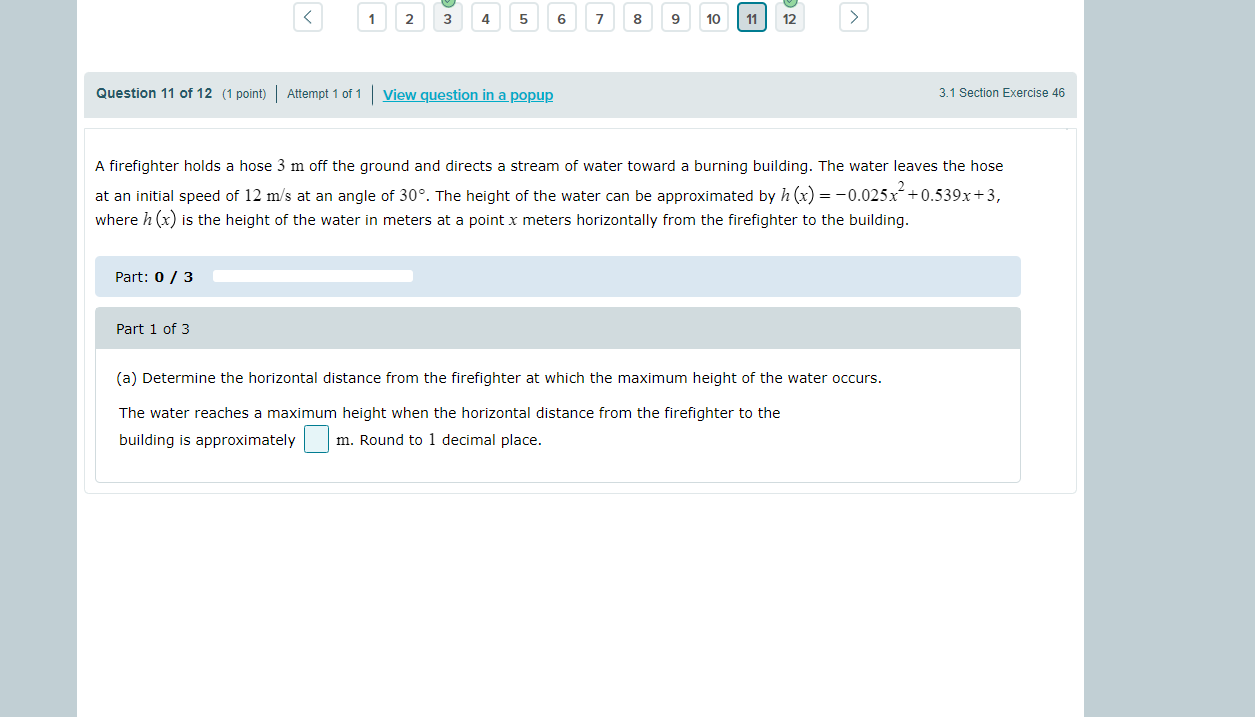Open completed question 3

448,18
